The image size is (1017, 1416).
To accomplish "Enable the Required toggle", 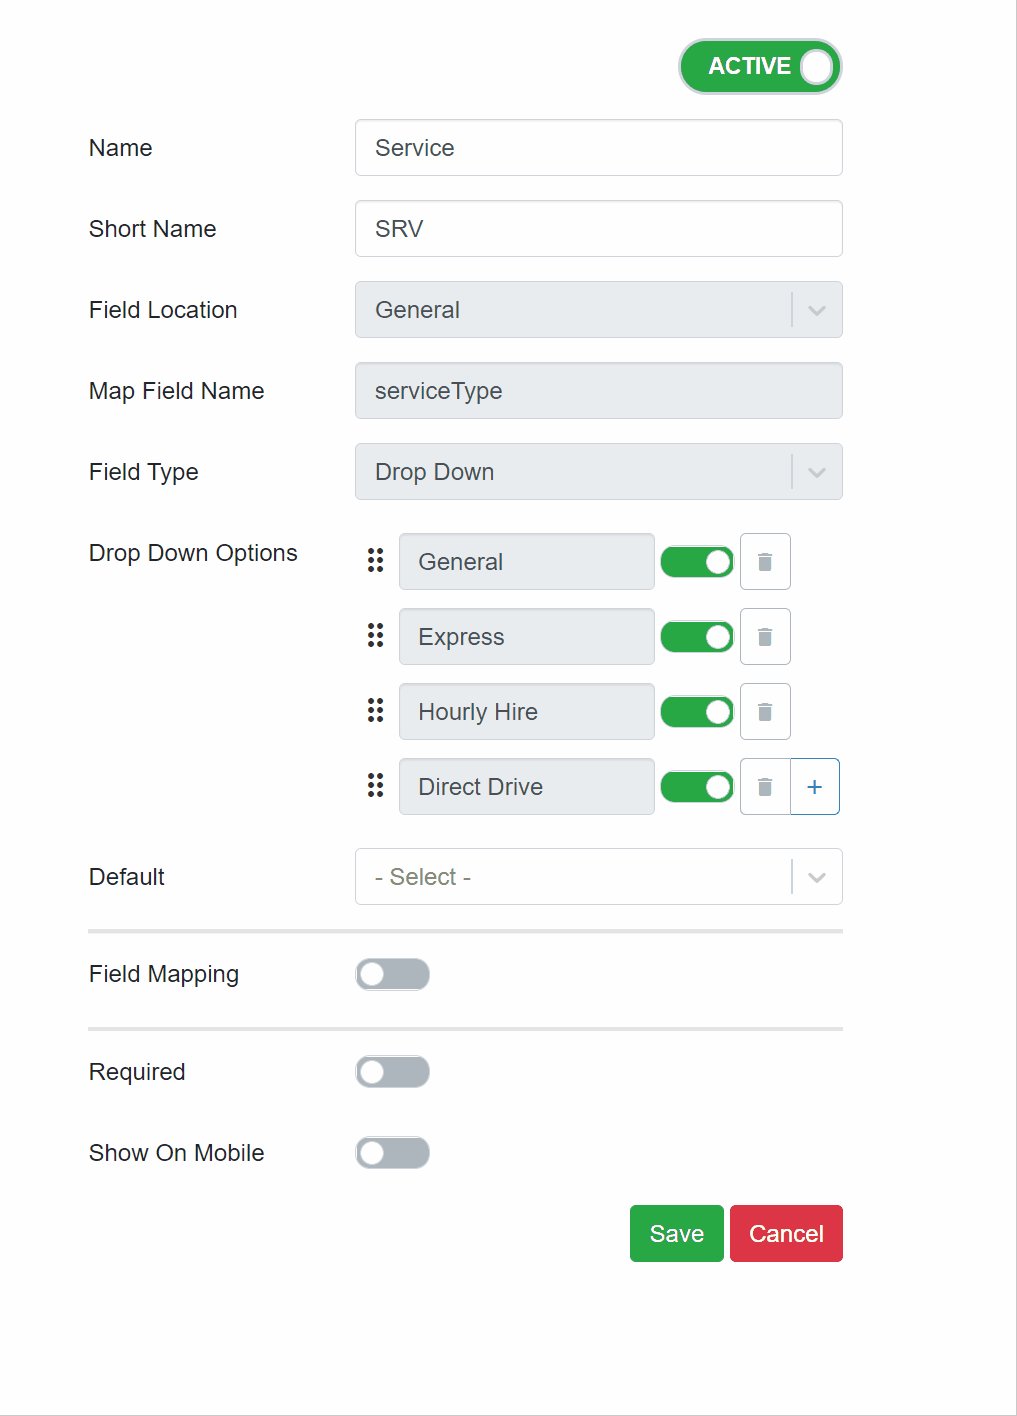I will (x=392, y=1071).
